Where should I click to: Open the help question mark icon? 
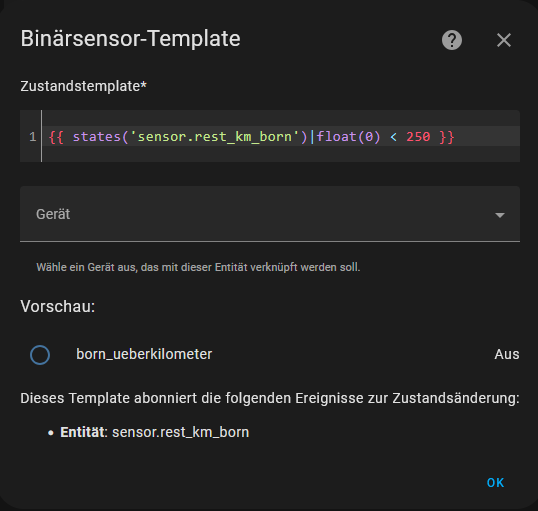tap(452, 40)
